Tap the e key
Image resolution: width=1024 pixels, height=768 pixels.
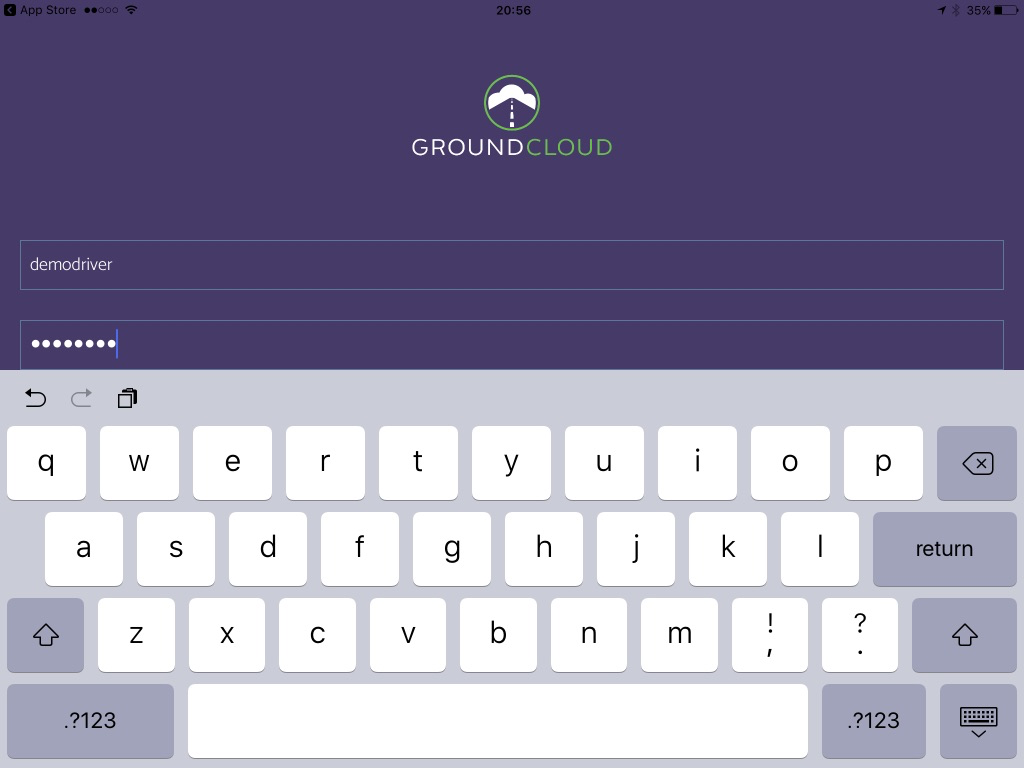coord(232,463)
